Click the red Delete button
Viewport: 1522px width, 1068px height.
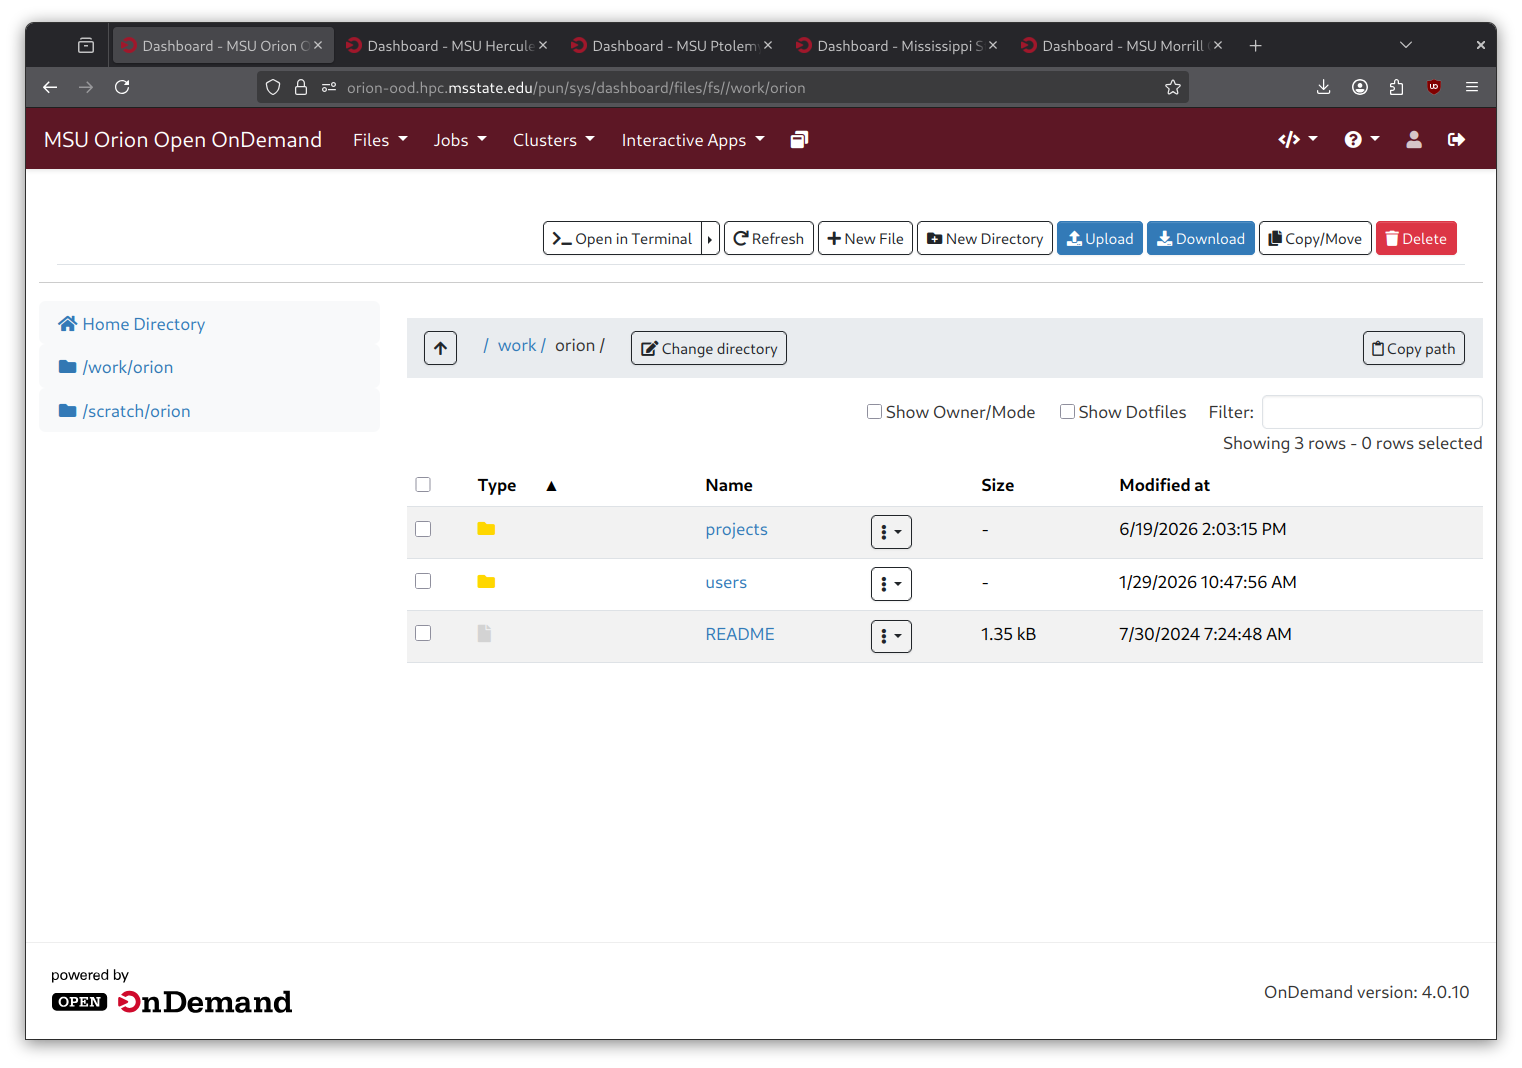click(1416, 238)
